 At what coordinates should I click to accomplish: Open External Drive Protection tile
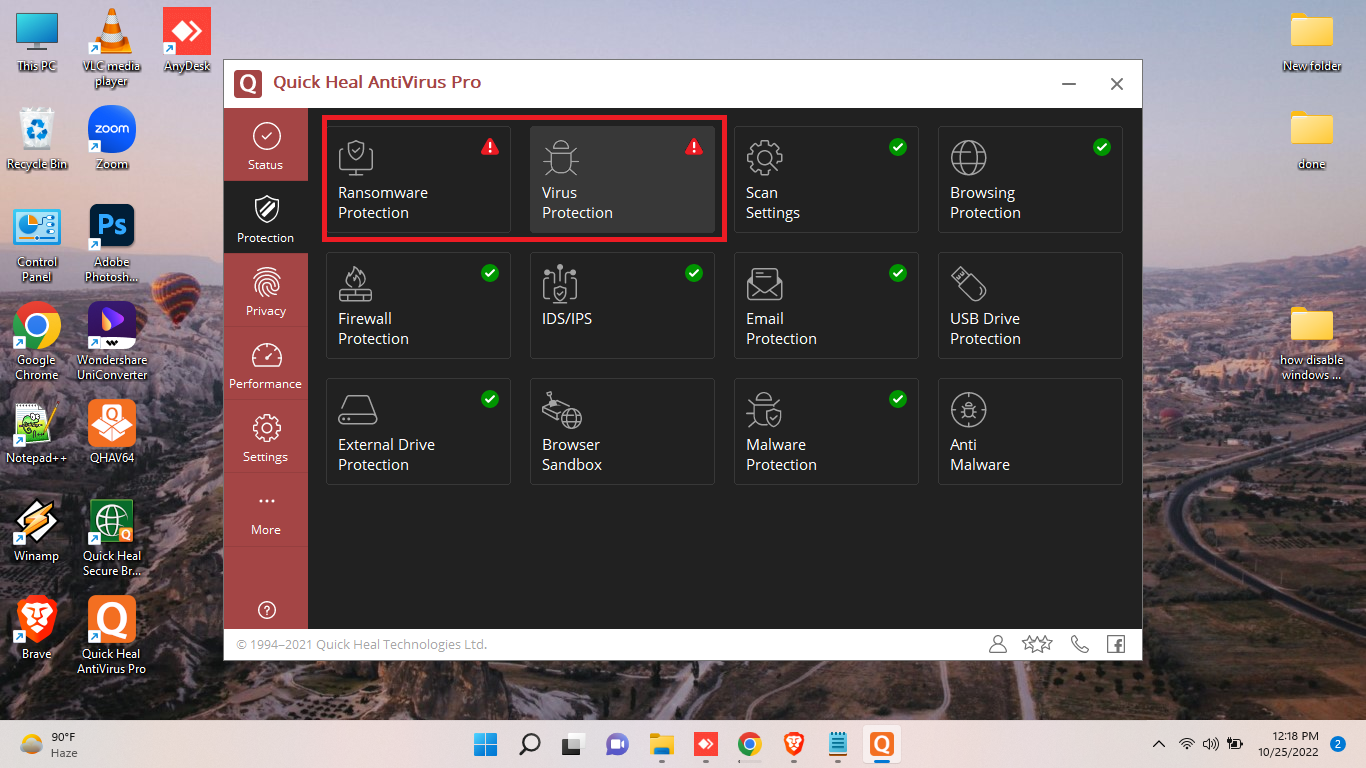(x=418, y=432)
